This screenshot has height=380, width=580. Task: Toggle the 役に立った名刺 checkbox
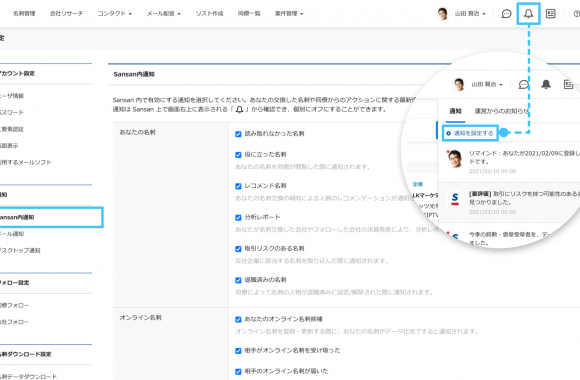(x=238, y=155)
